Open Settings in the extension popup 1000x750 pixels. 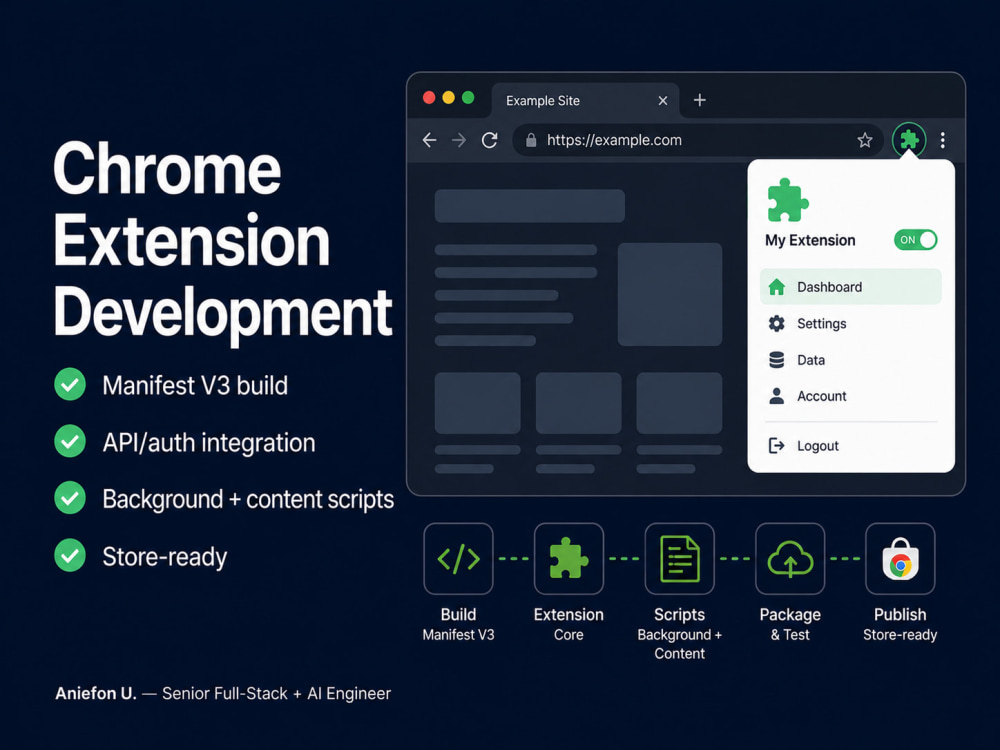851,323
